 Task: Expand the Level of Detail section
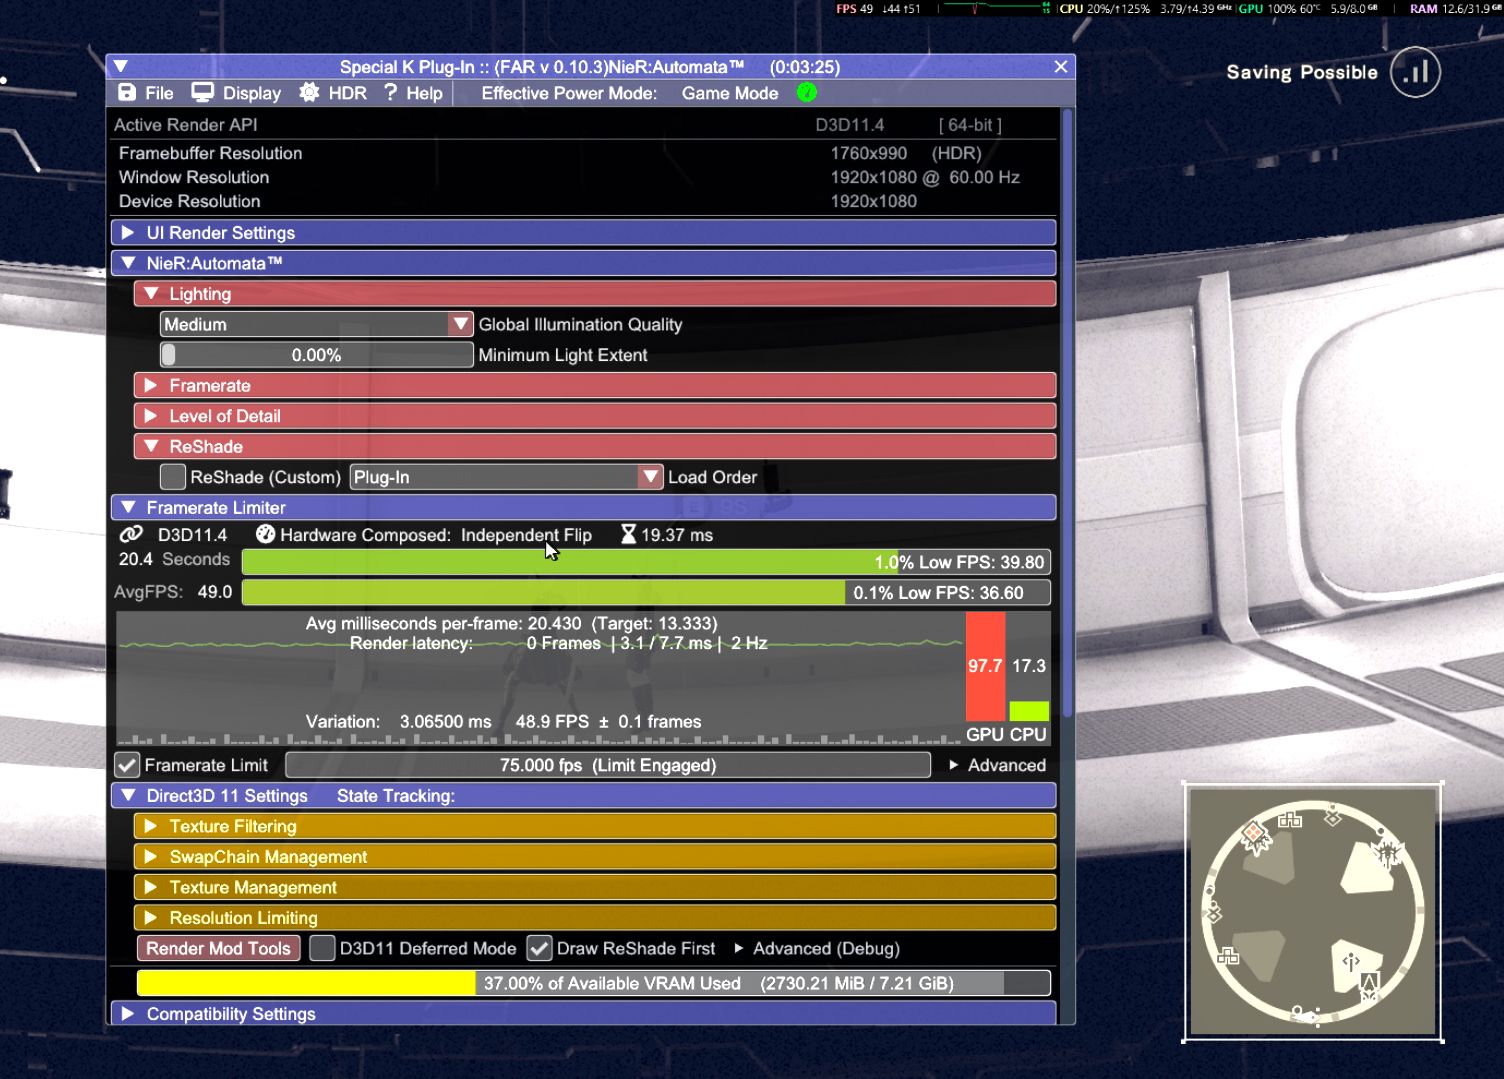pos(595,416)
